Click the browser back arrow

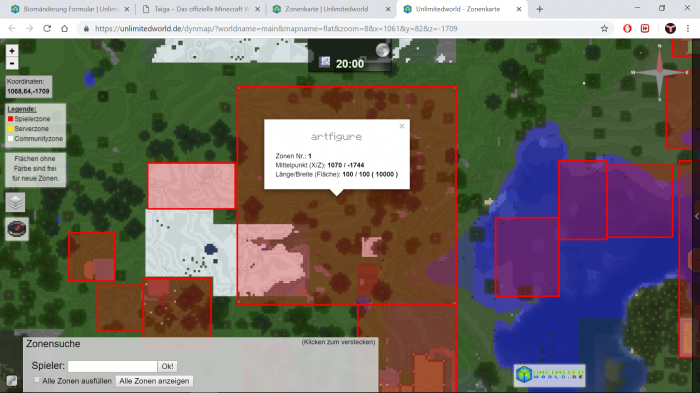pos(12,29)
